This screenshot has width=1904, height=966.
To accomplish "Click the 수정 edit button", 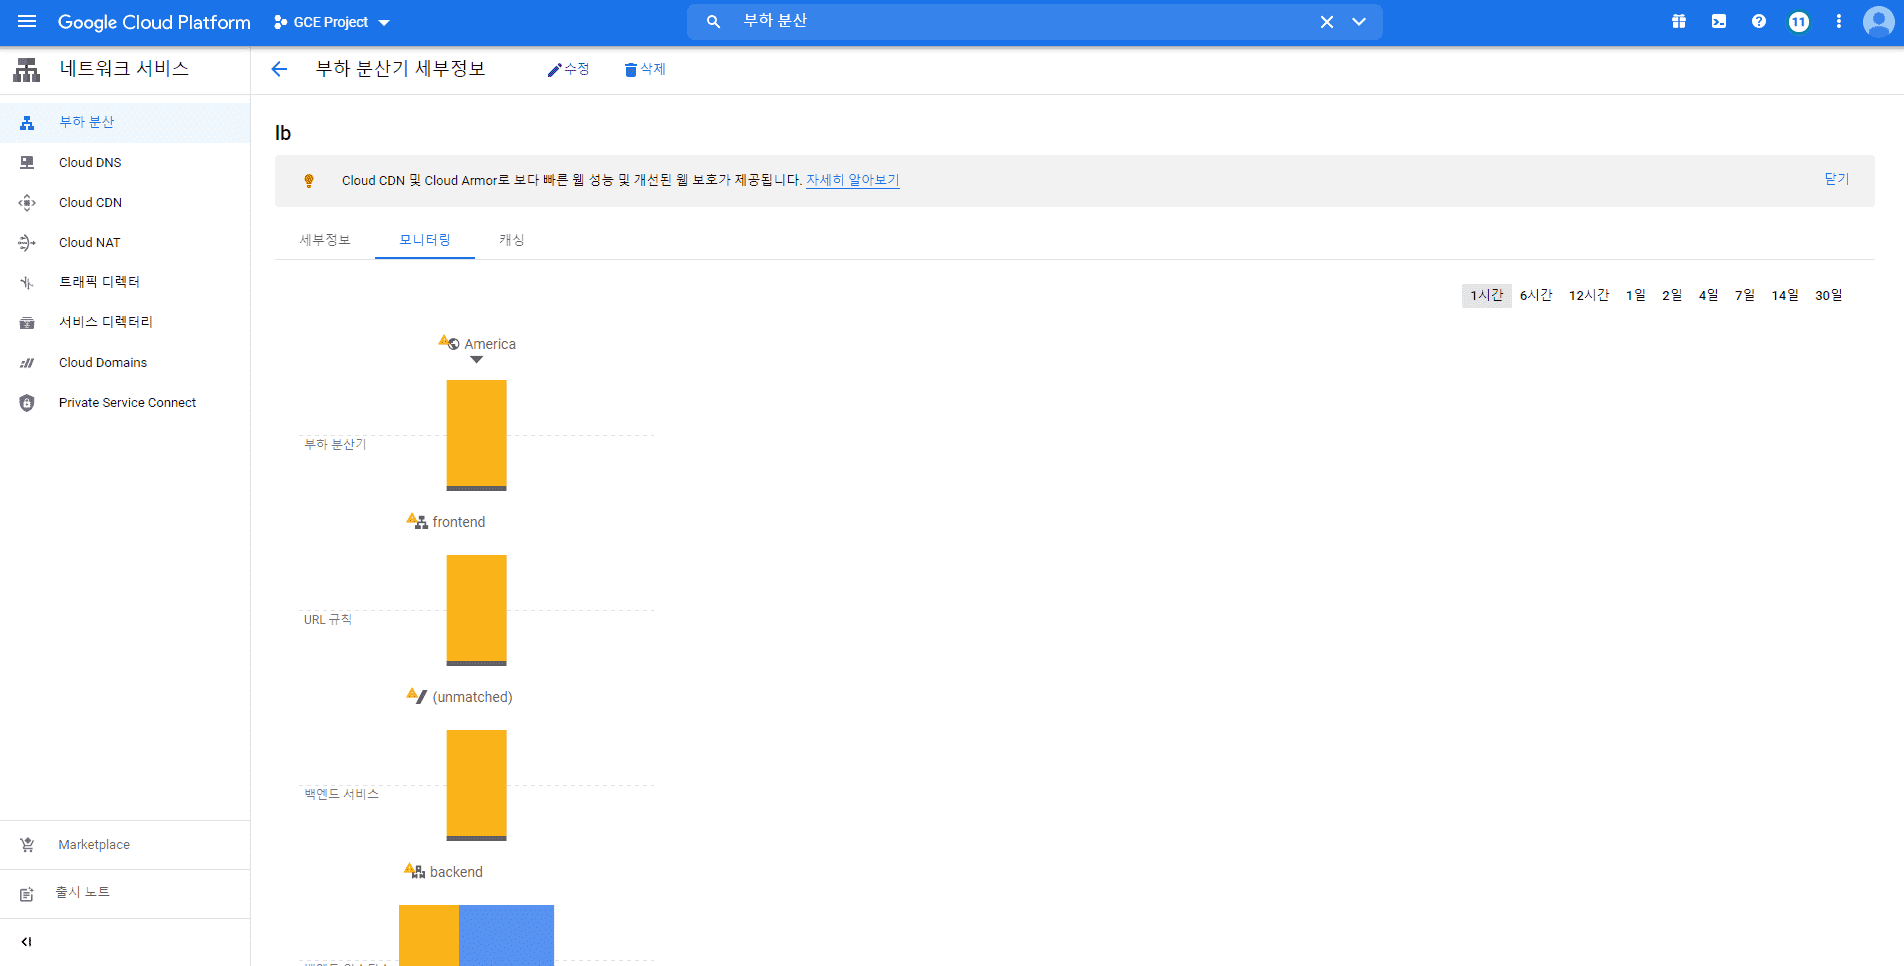I will point(568,69).
